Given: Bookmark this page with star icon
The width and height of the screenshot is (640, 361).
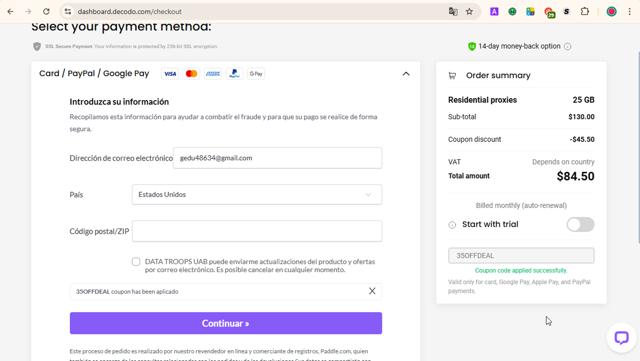Looking at the screenshot, I should click(x=469, y=11).
